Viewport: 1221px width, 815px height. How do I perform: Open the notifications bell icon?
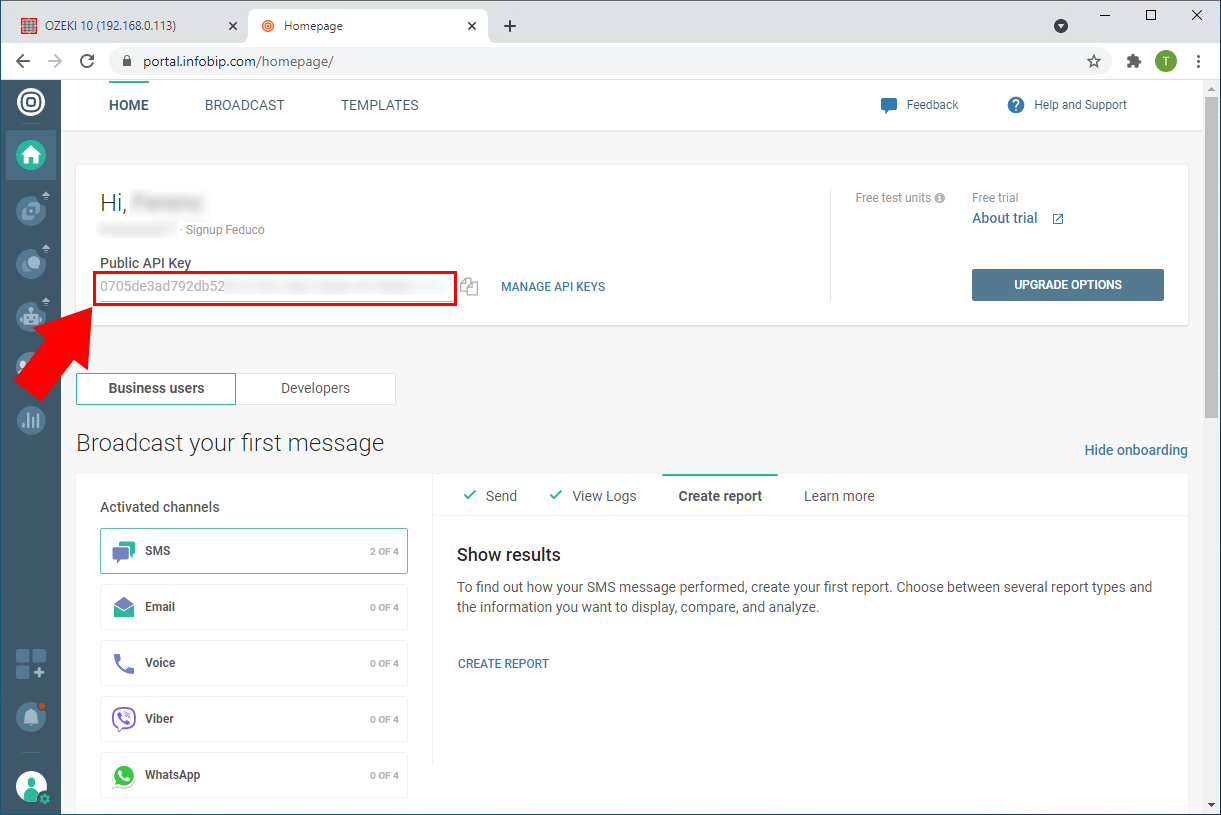(31, 716)
